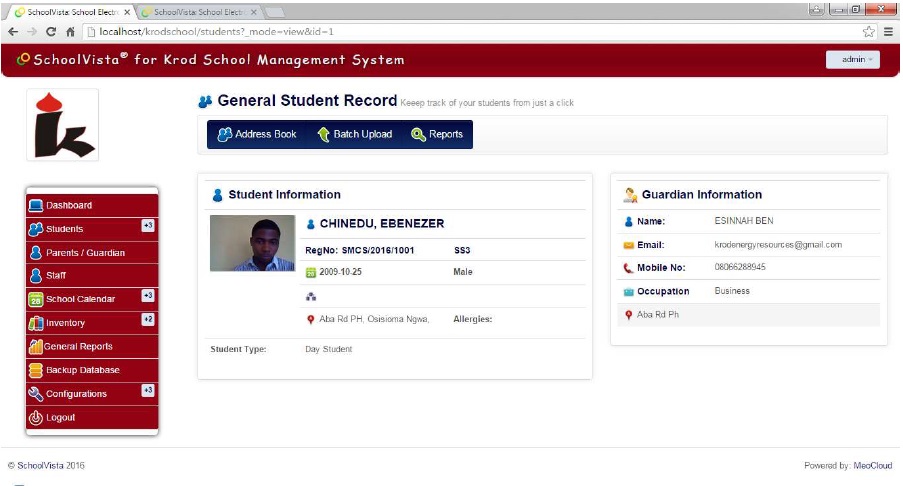Image resolution: width=903 pixels, height=486 pixels.
Task: Open Batch Upload for students
Action: (354, 135)
